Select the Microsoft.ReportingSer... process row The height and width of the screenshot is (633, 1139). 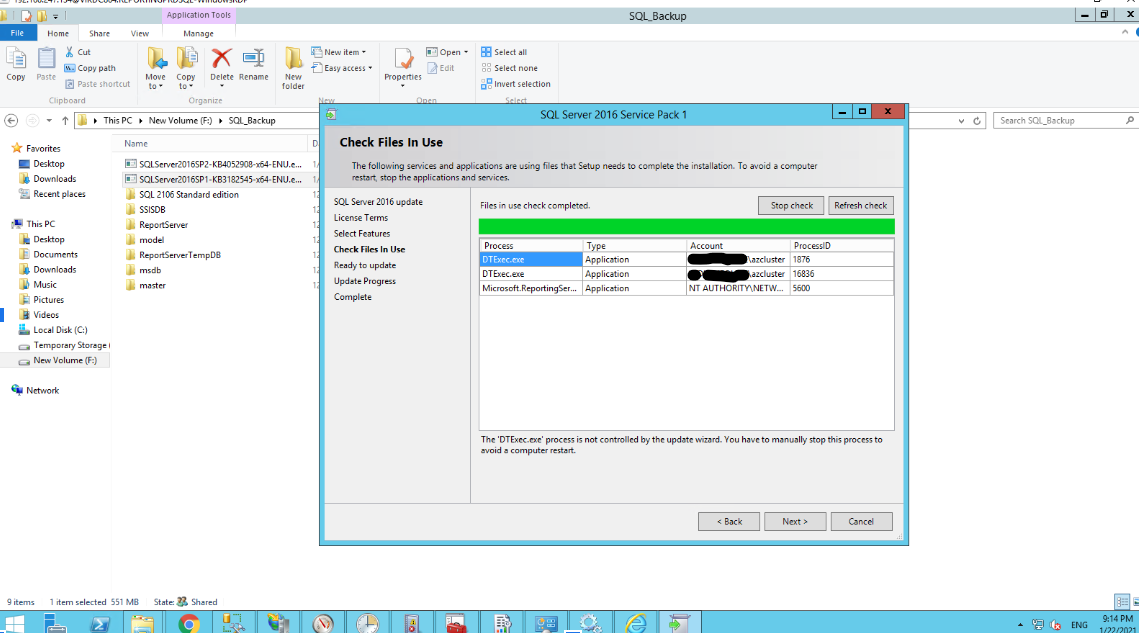point(686,289)
